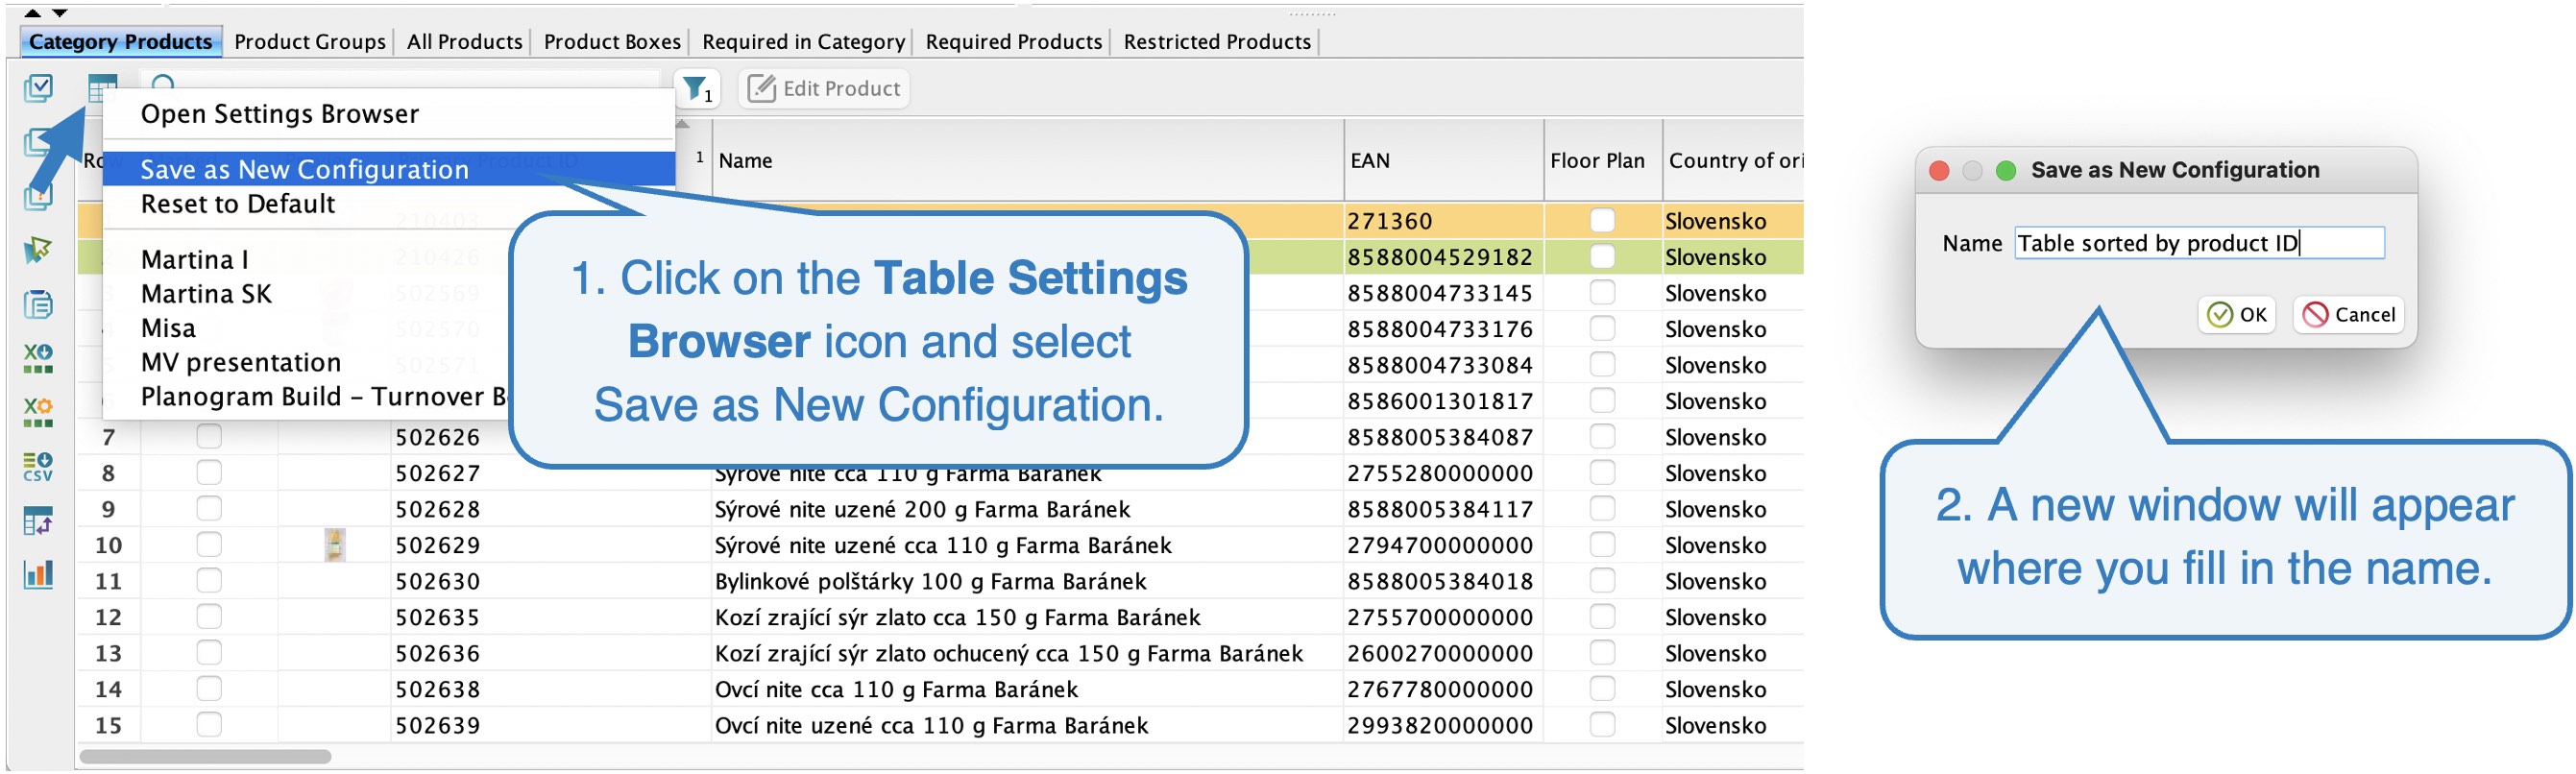The image size is (2576, 774).
Task: Toggle Floor Plan checkbox for EAN 2993820000000
Action: pos(1602,725)
